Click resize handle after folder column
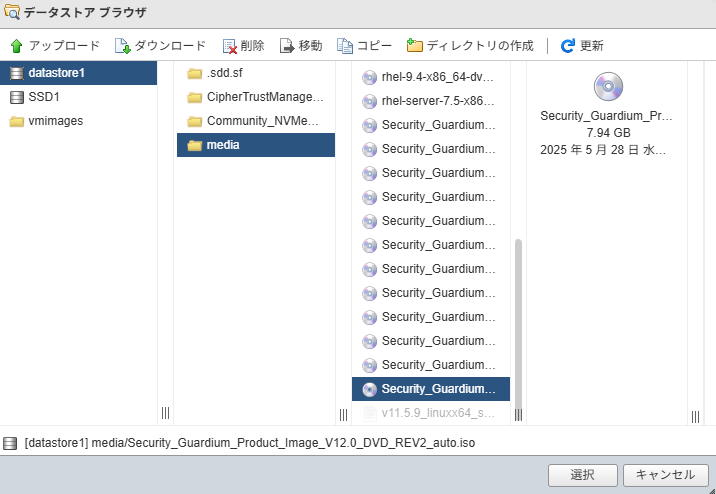Image resolution: width=716 pixels, height=494 pixels. [x=343, y=415]
